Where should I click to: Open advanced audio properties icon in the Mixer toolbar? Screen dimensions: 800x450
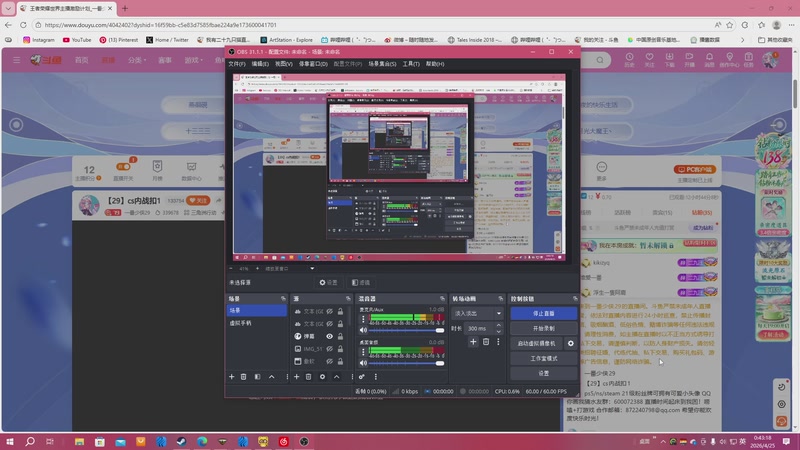click(x=362, y=377)
